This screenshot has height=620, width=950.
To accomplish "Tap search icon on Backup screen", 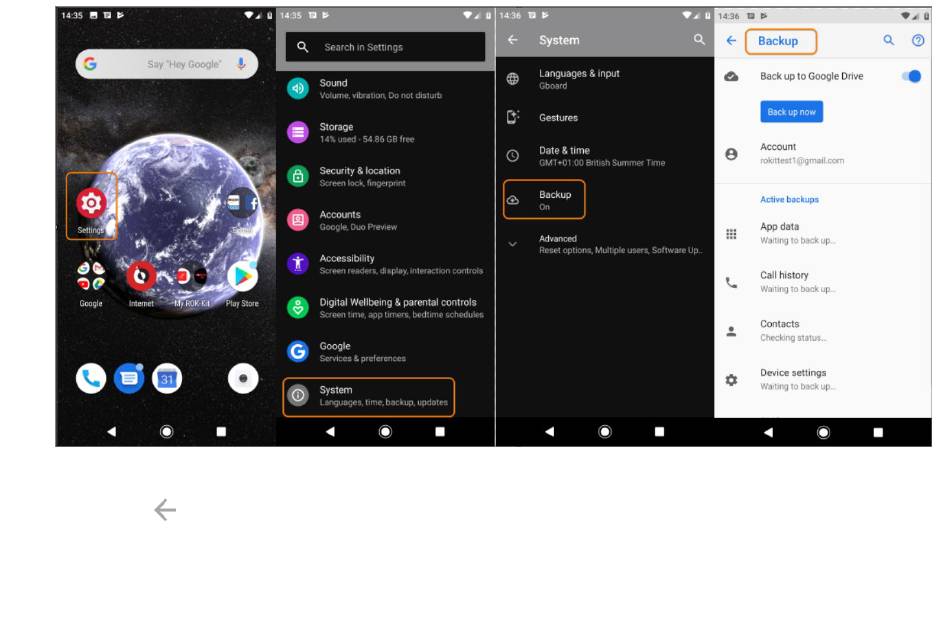I will [x=888, y=40].
